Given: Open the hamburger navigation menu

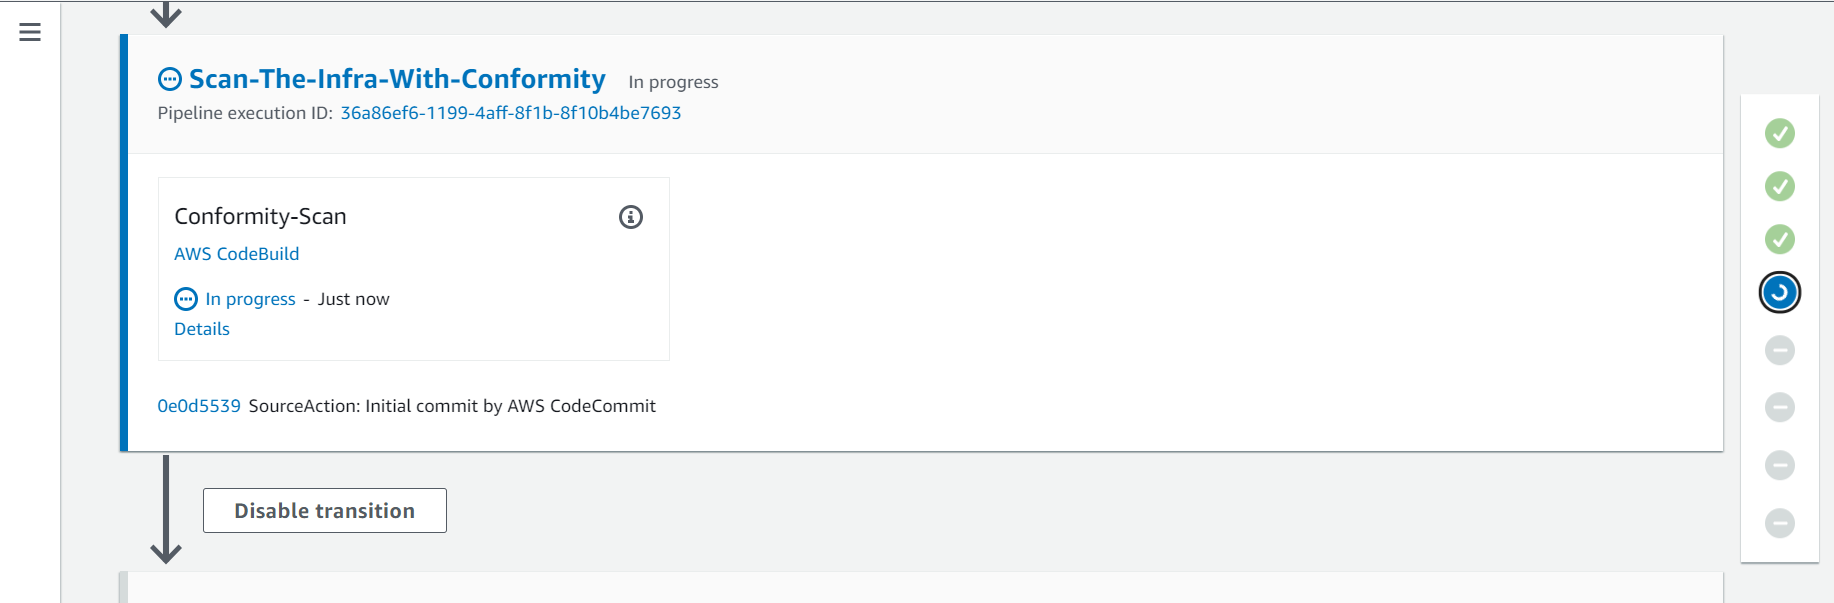Looking at the screenshot, I should click(x=30, y=32).
